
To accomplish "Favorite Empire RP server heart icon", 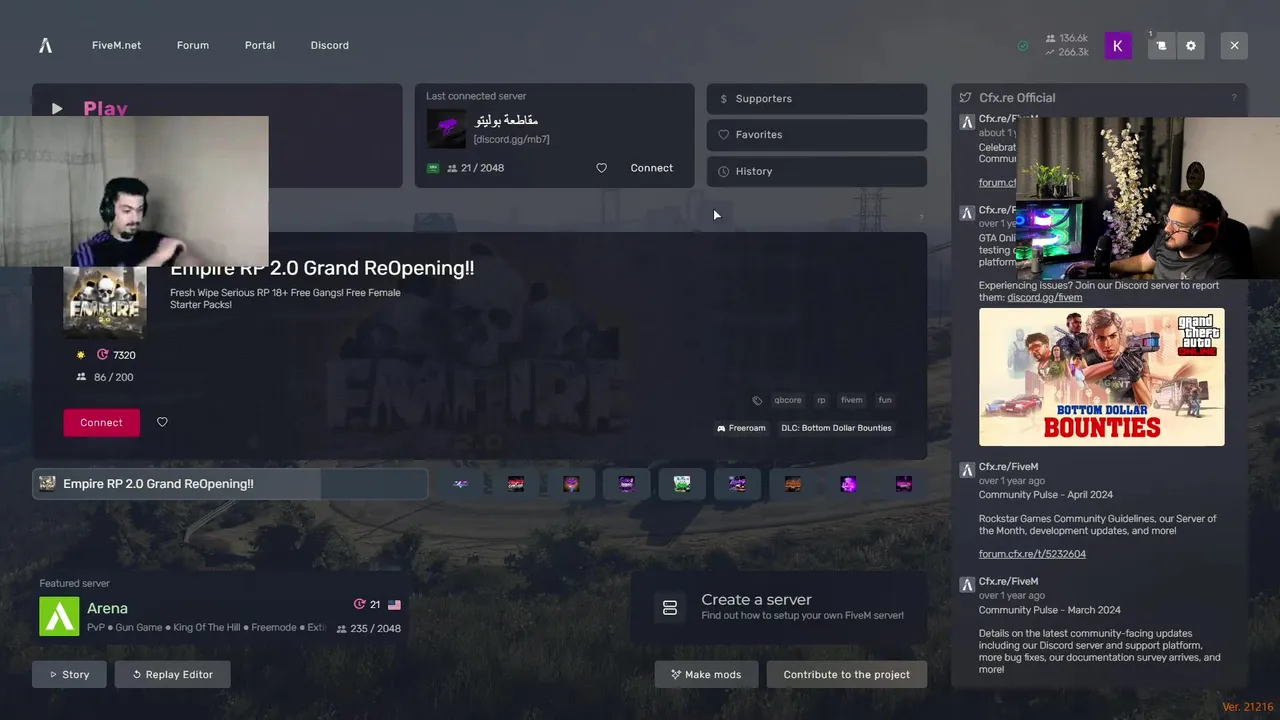I will click(x=162, y=423).
